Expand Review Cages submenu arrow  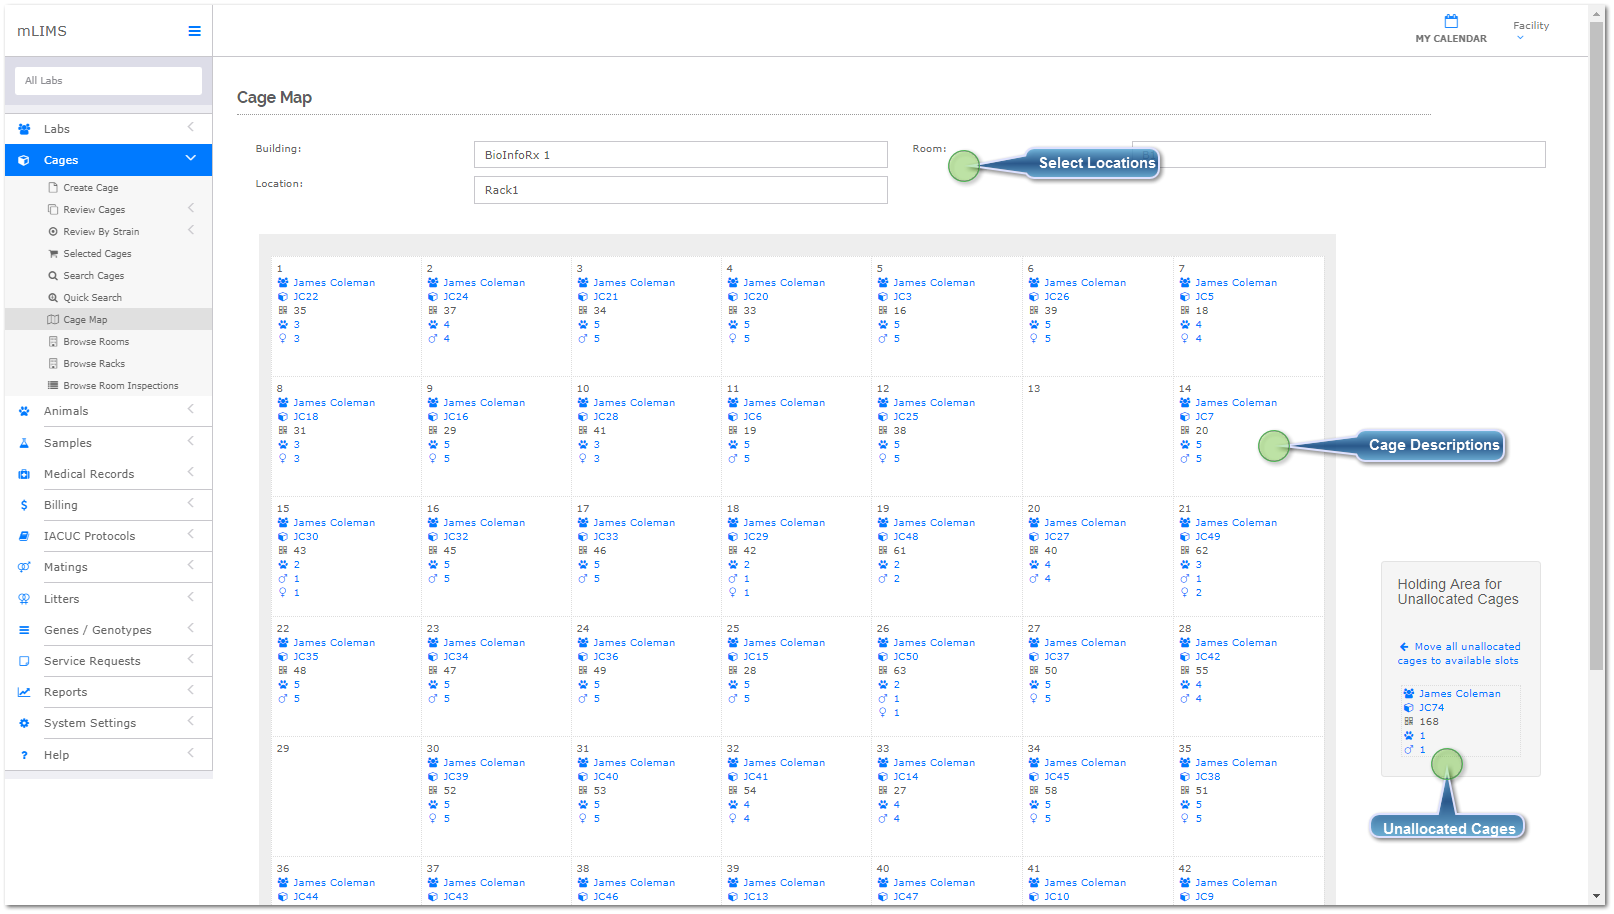(191, 208)
